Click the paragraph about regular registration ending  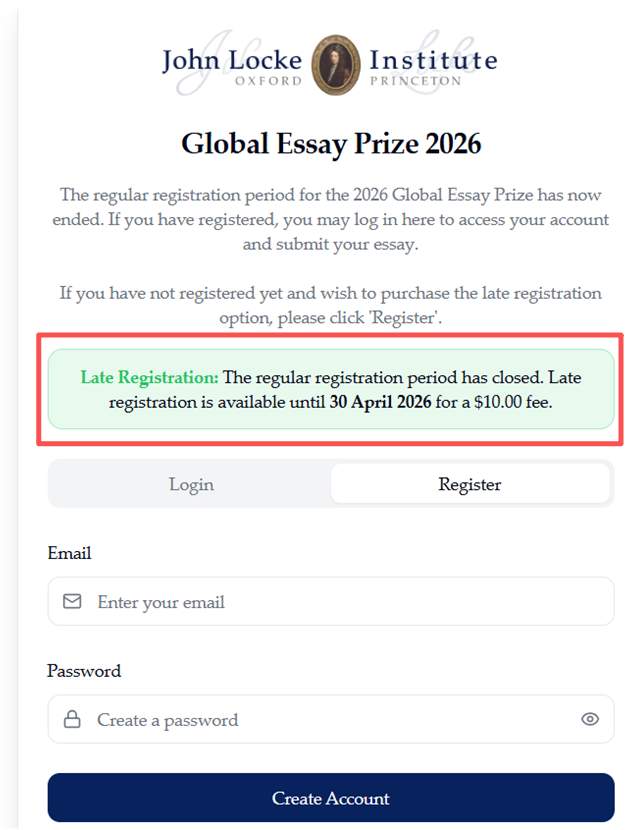[331, 218]
